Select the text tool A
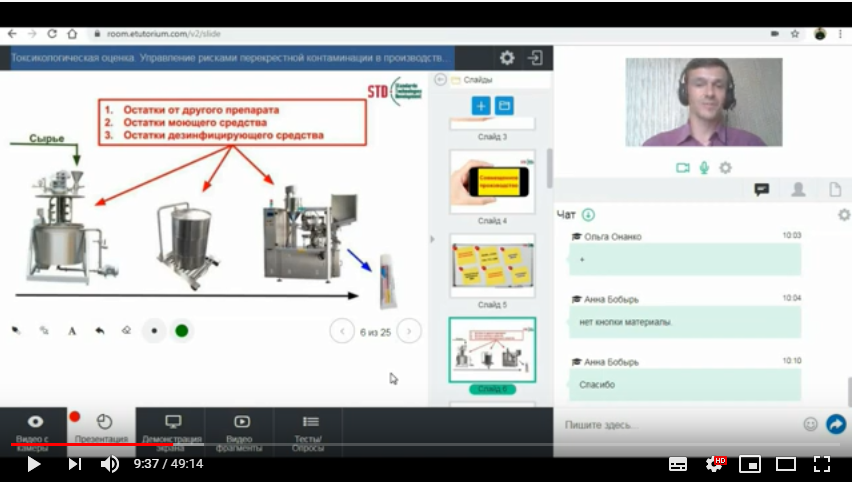The image size is (852, 482). tap(72, 331)
